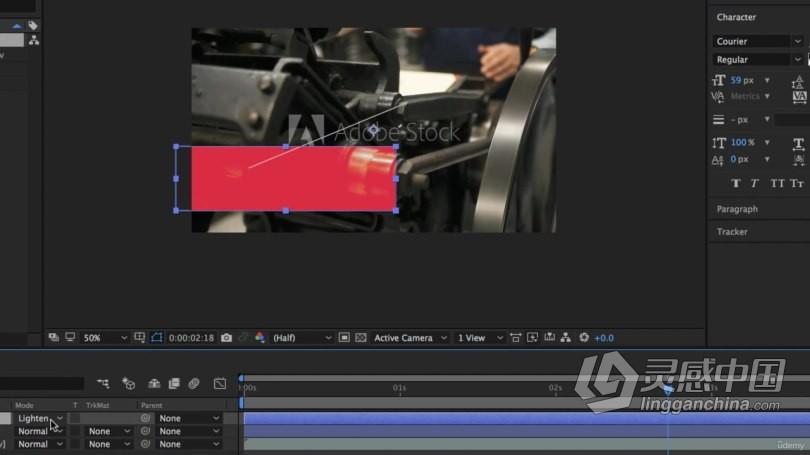Open the Courier font family dropdown

(758, 41)
